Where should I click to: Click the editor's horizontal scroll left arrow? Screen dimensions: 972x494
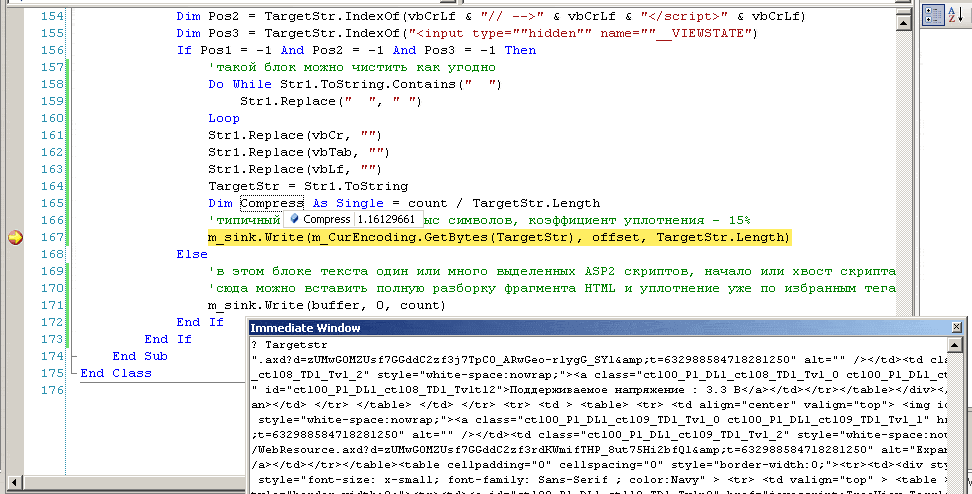(x=14, y=482)
